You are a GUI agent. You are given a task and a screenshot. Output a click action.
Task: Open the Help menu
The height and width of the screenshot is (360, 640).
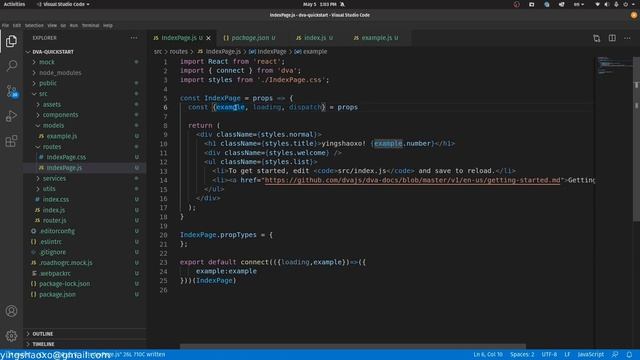click(108, 25)
